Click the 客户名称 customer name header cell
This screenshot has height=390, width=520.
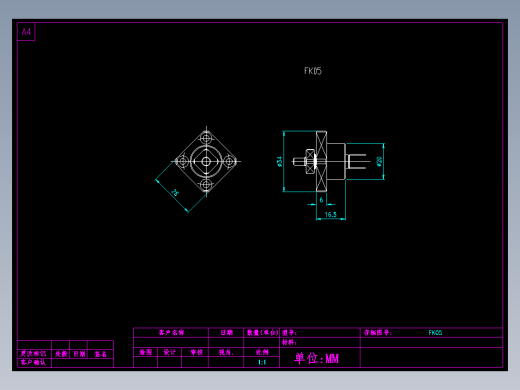tap(171, 332)
